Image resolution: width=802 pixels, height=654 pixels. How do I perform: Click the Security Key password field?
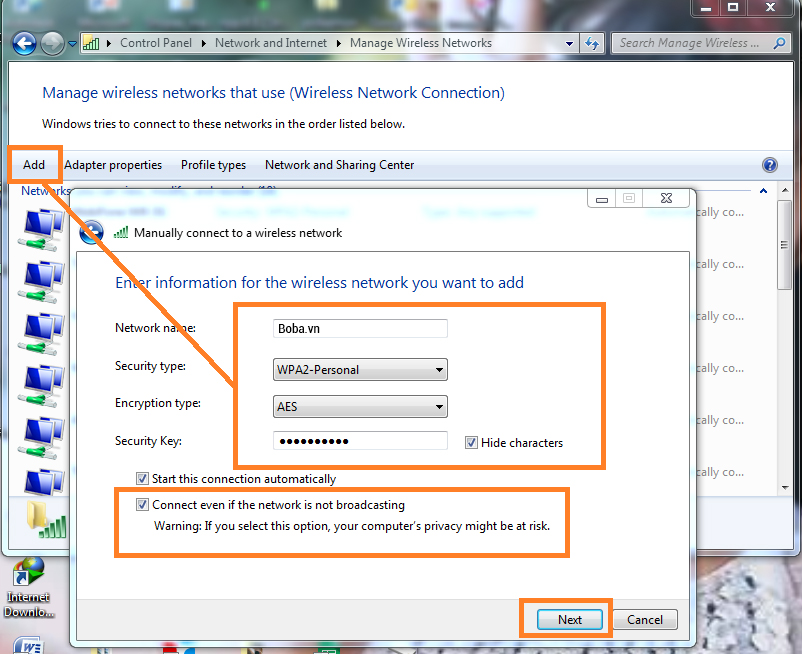coord(360,441)
